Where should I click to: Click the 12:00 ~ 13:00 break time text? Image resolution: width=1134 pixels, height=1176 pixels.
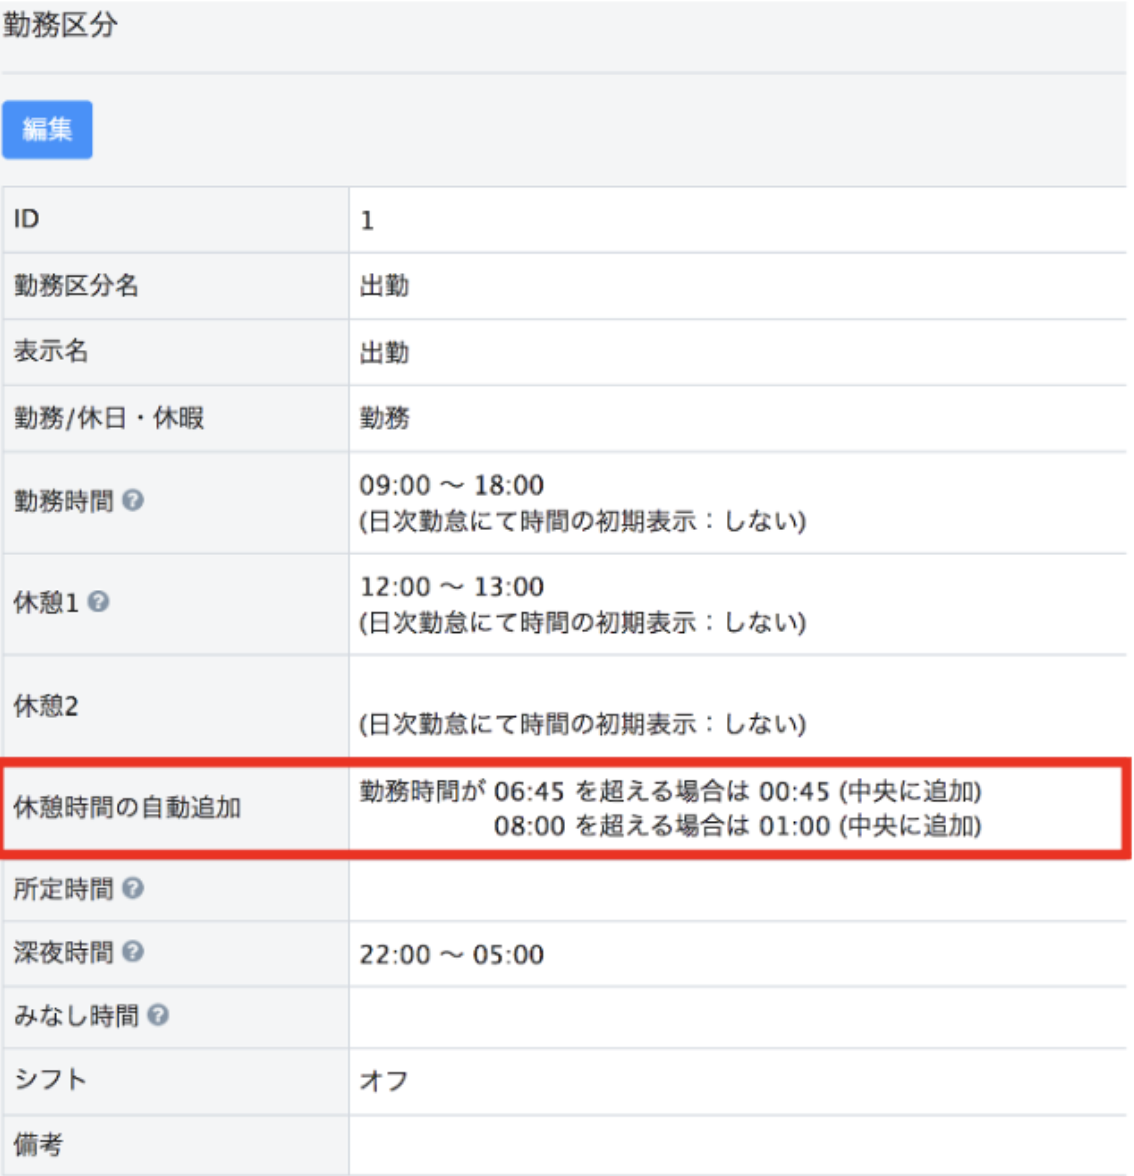coord(452,587)
